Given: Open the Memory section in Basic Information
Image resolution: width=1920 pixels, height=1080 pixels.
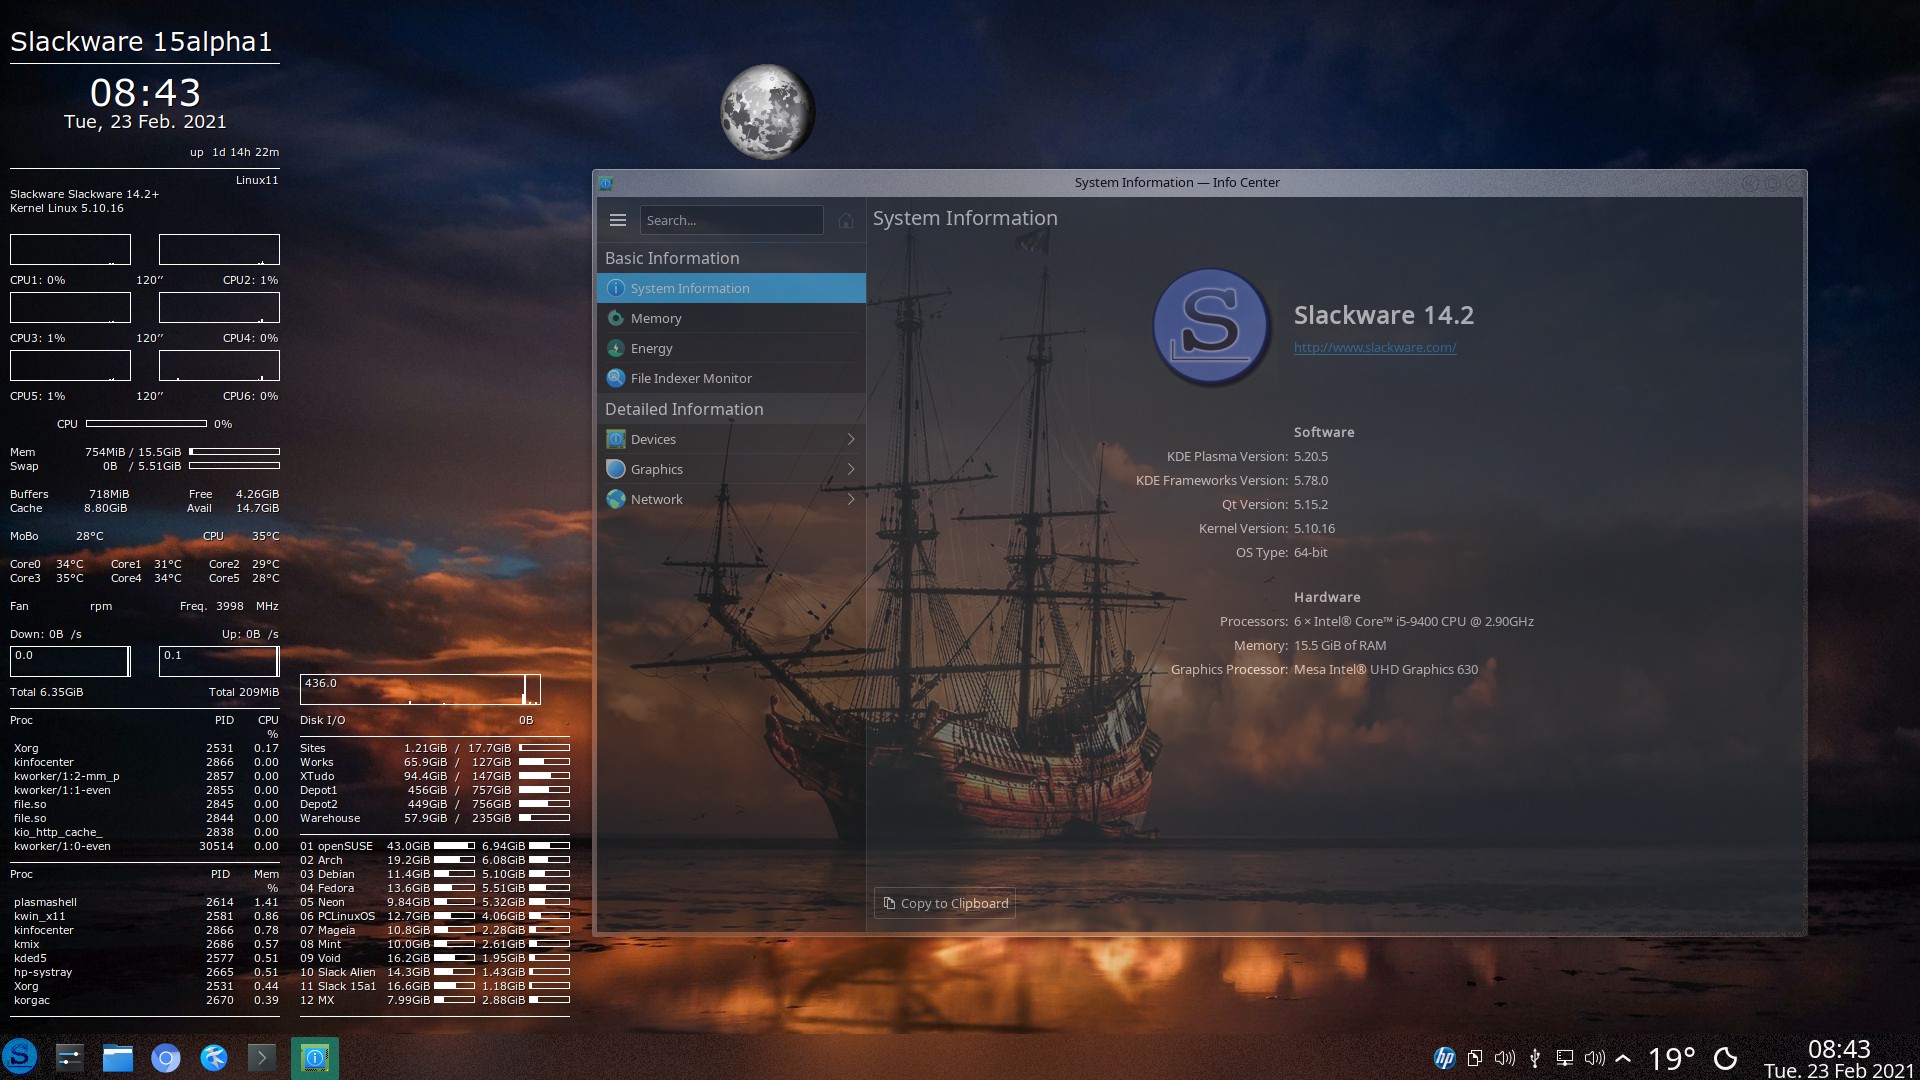Looking at the screenshot, I should click(x=657, y=318).
